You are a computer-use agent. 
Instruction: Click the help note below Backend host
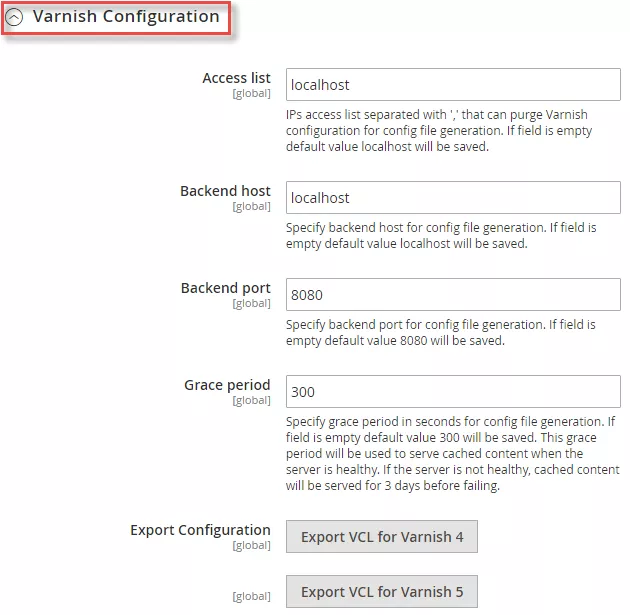tap(440, 236)
